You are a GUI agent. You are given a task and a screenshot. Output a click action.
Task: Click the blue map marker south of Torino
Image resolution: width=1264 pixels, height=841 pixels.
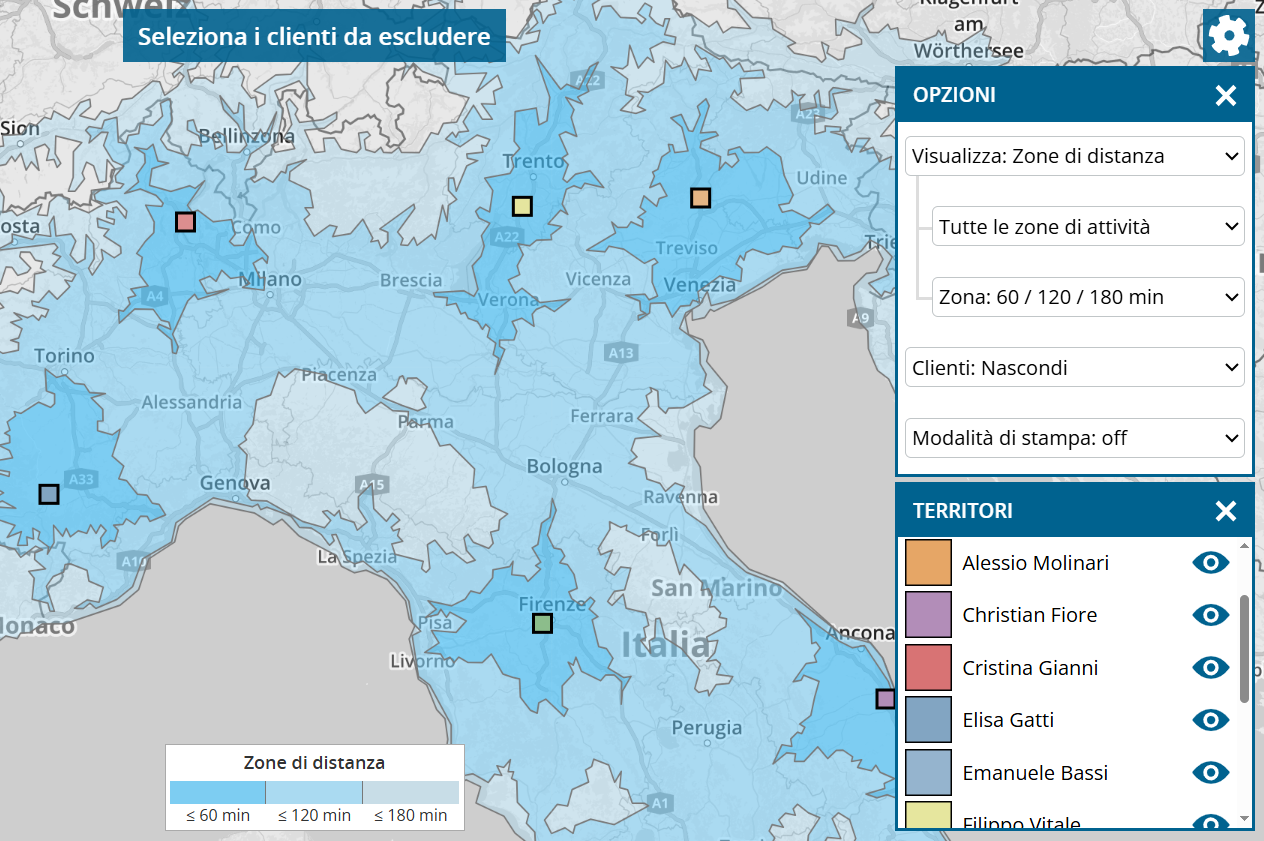(x=49, y=494)
